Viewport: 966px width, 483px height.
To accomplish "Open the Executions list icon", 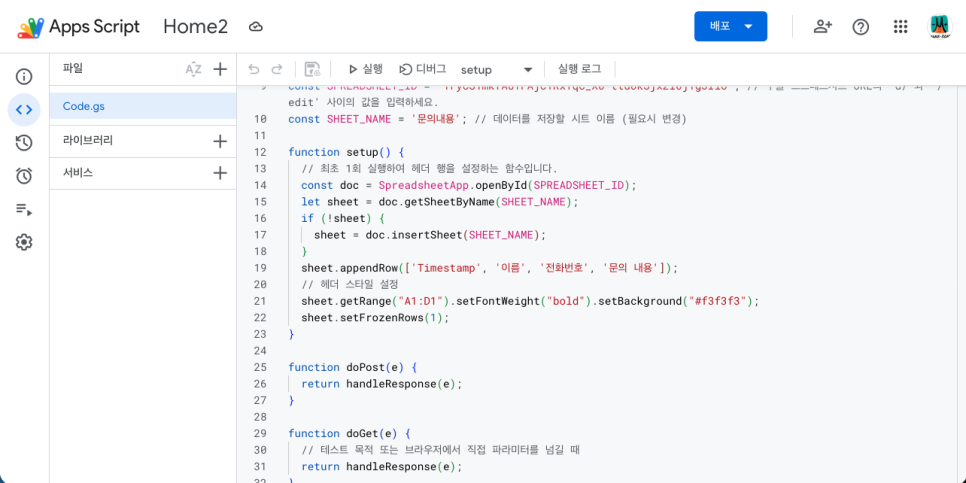I will pos(24,209).
